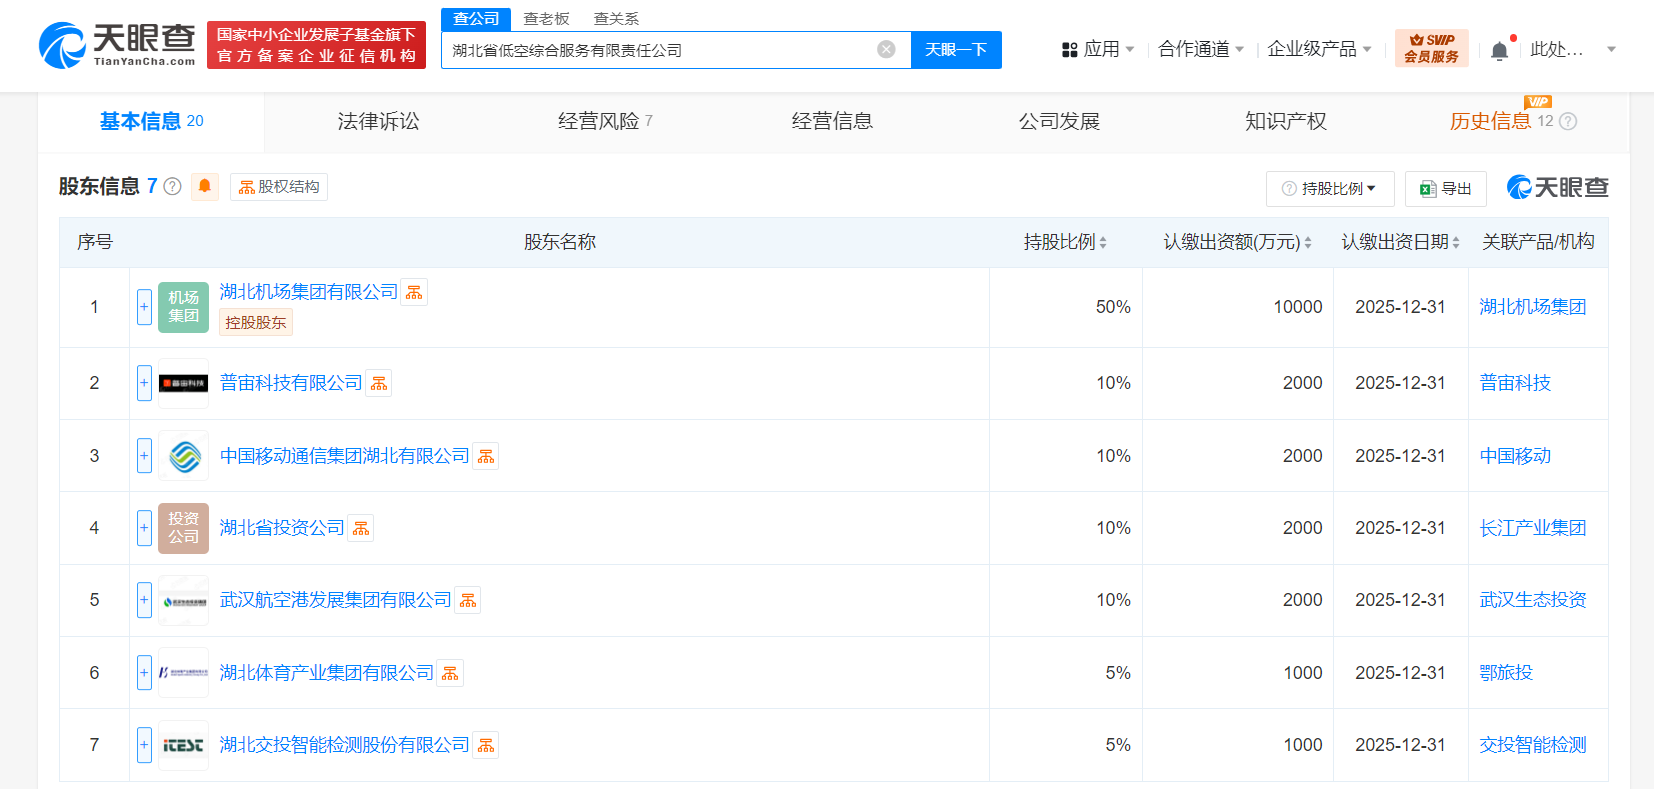Open equity structure icon for 湖北交投智能检测股份有限公司
This screenshot has width=1654, height=789.
485,745
